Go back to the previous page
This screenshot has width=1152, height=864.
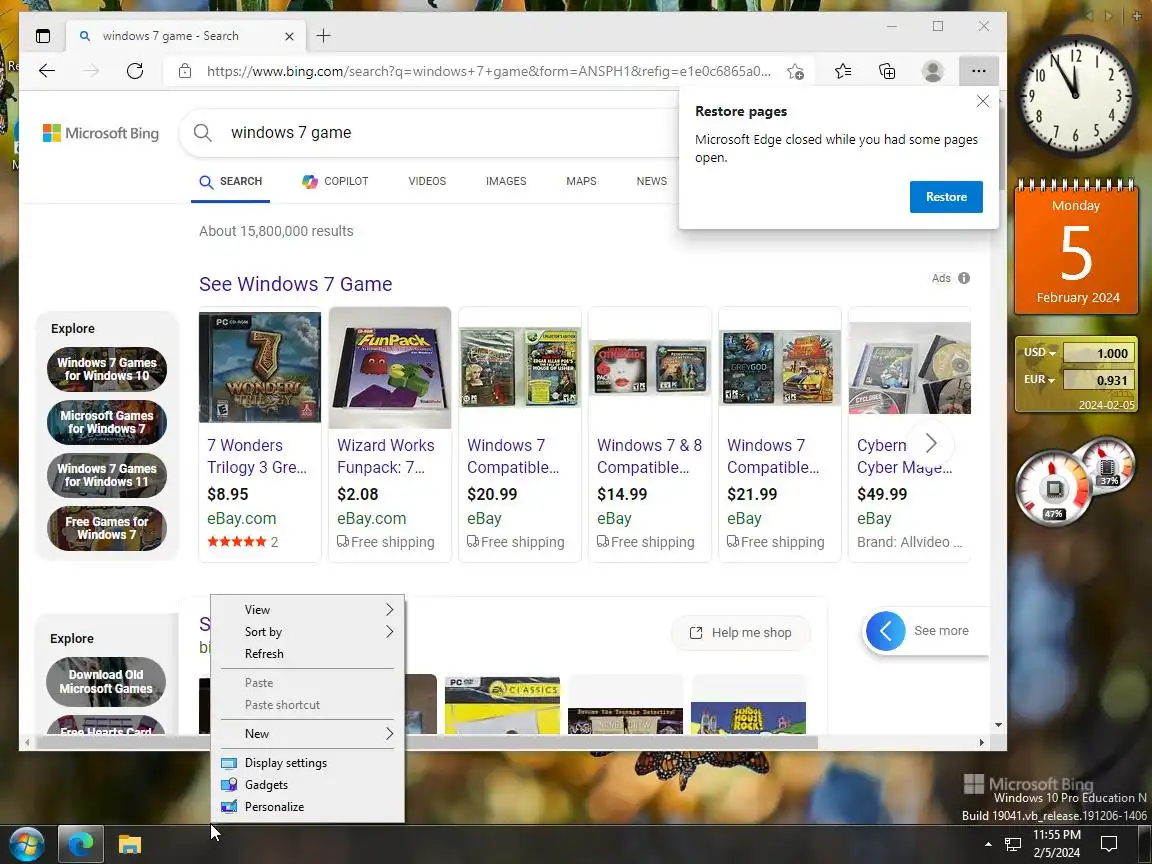[47, 71]
